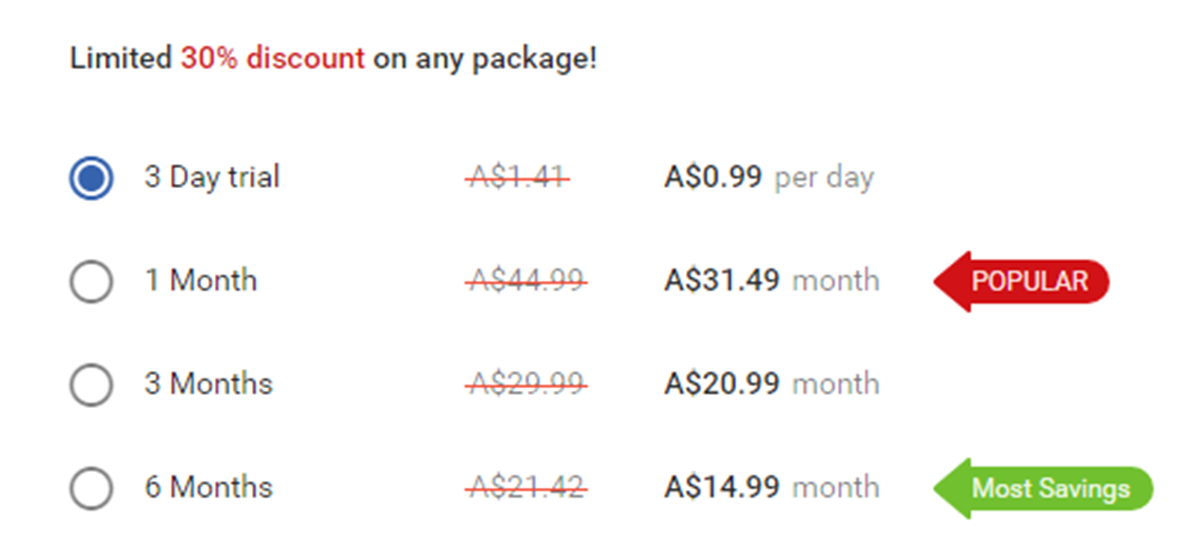Select the 3 Day trial radio button
Image resolution: width=1200 pixels, height=559 pixels.
tap(91, 180)
